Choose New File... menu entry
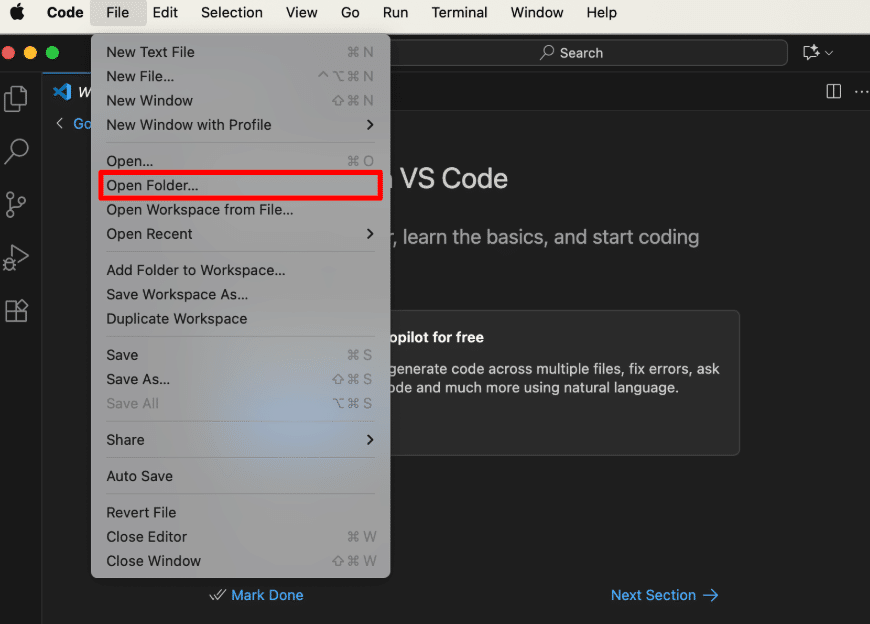 240,77
